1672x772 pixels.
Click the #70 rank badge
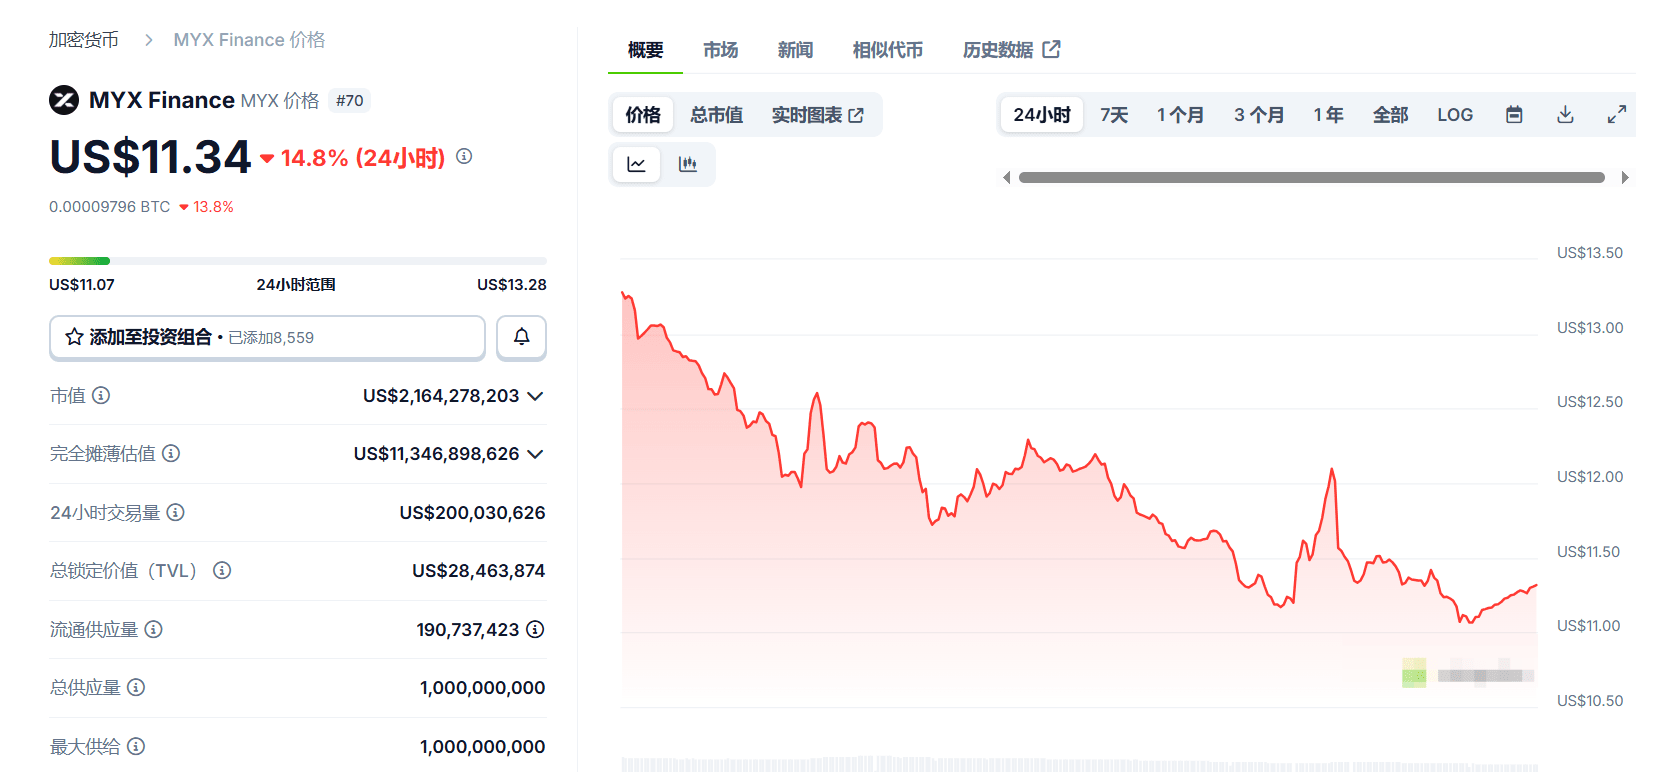click(x=349, y=101)
